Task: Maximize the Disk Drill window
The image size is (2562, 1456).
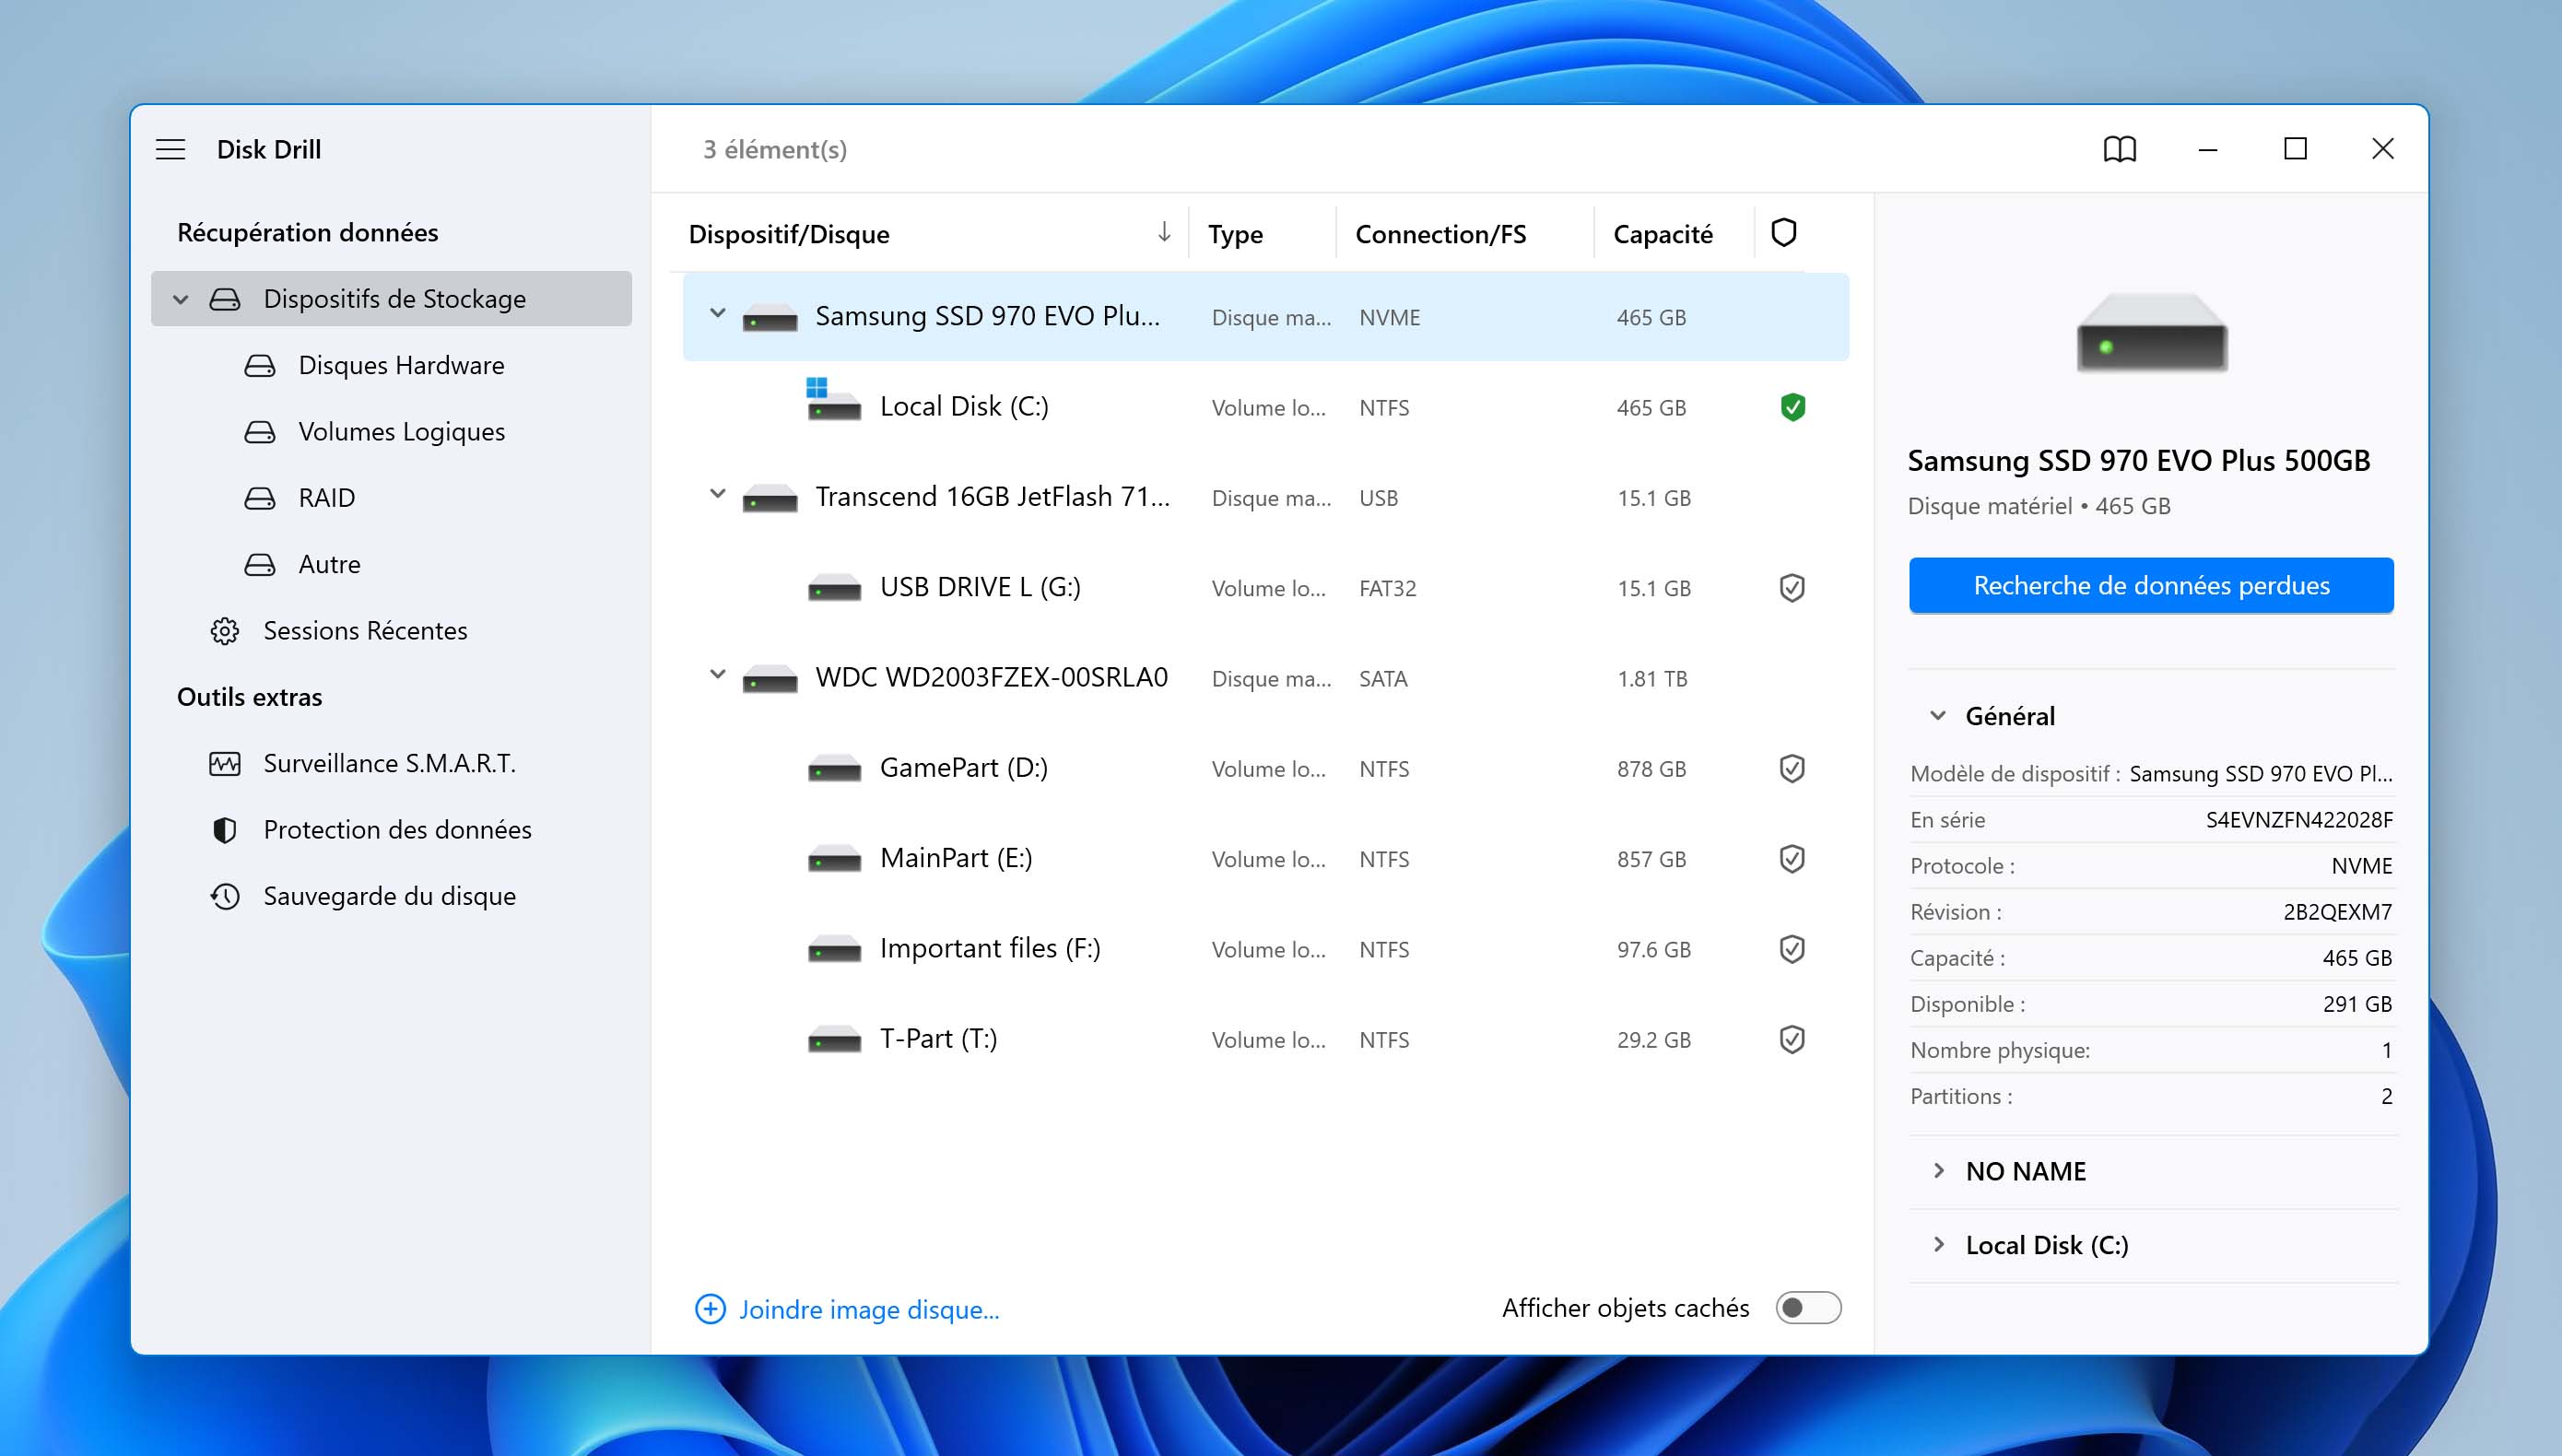Action: tap(2295, 150)
